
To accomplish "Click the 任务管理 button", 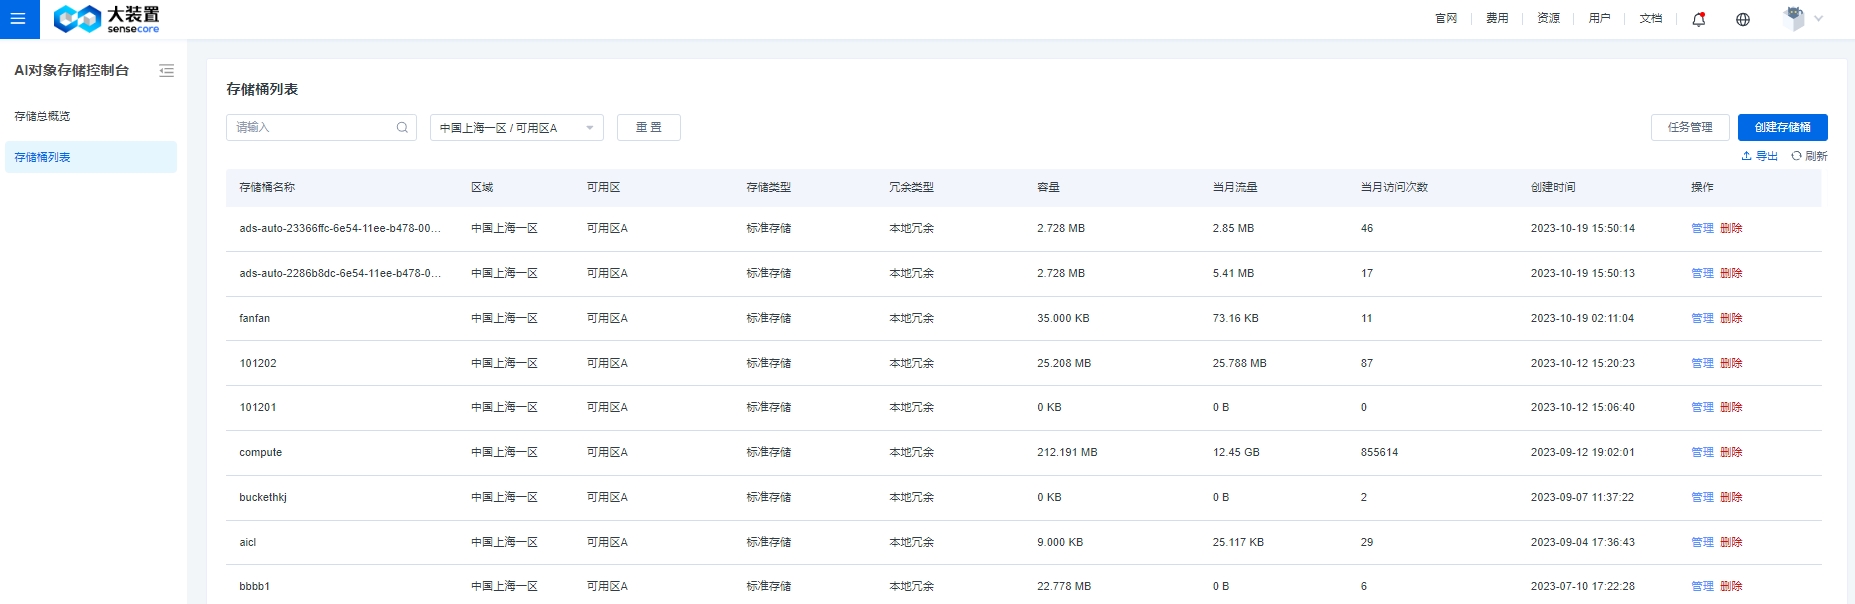I will (x=1689, y=127).
